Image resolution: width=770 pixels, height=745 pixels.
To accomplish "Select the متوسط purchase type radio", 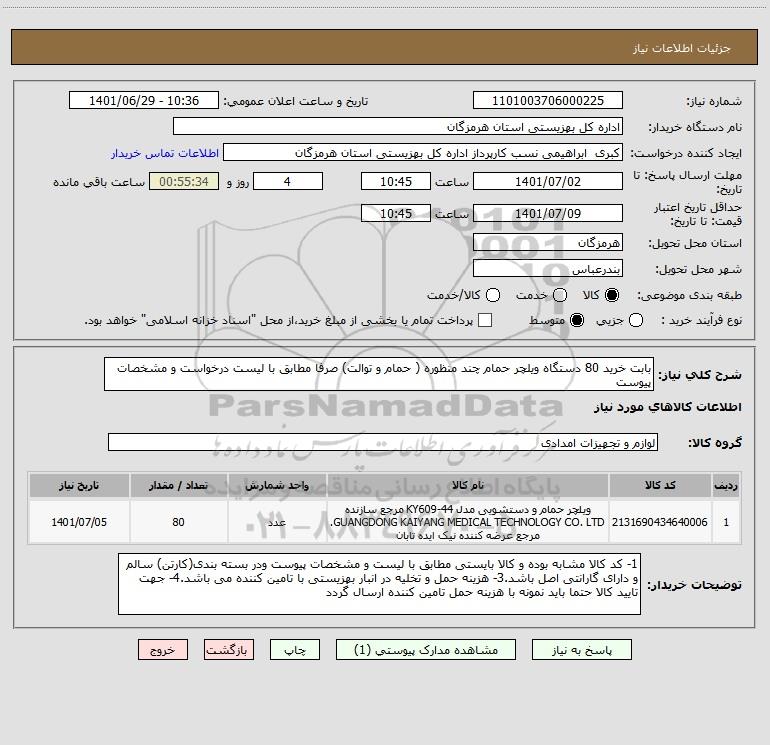I will click(x=577, y=320).
